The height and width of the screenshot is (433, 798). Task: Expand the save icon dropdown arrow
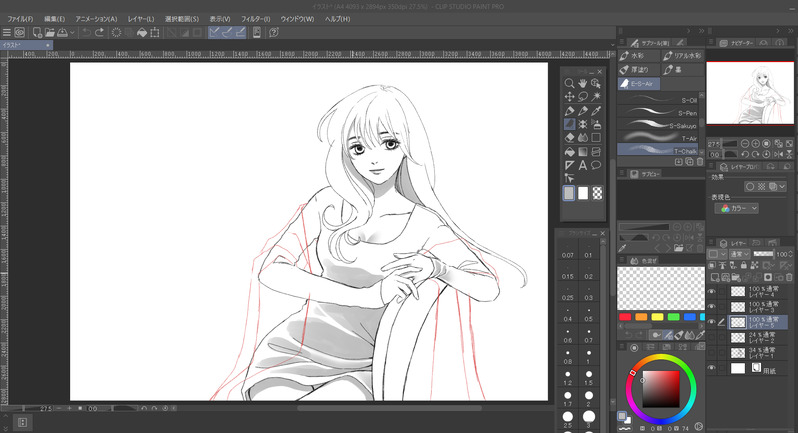[71, 32]
